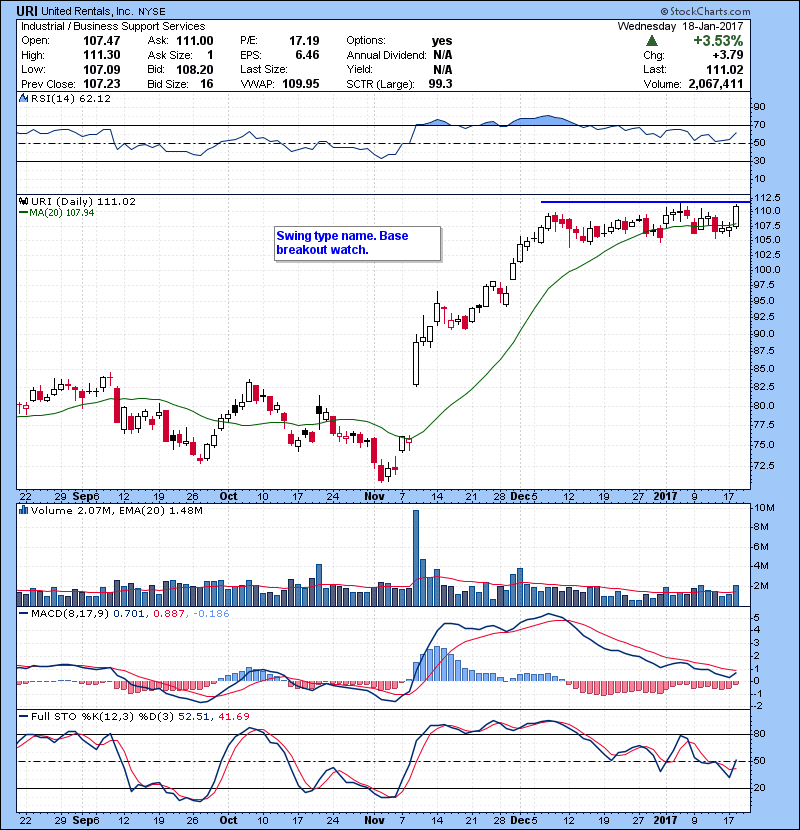The image size is (800, 830).
Task: Click the blue horizontal resistance line
Action: click(645, 202)
